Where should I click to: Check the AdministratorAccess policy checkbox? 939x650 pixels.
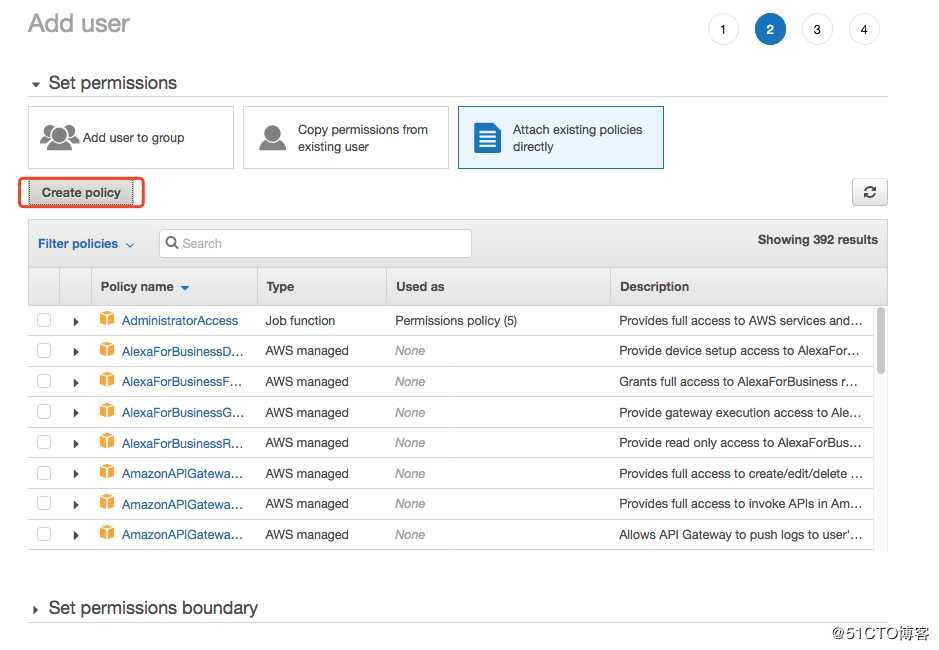click(x=44, y=320)
